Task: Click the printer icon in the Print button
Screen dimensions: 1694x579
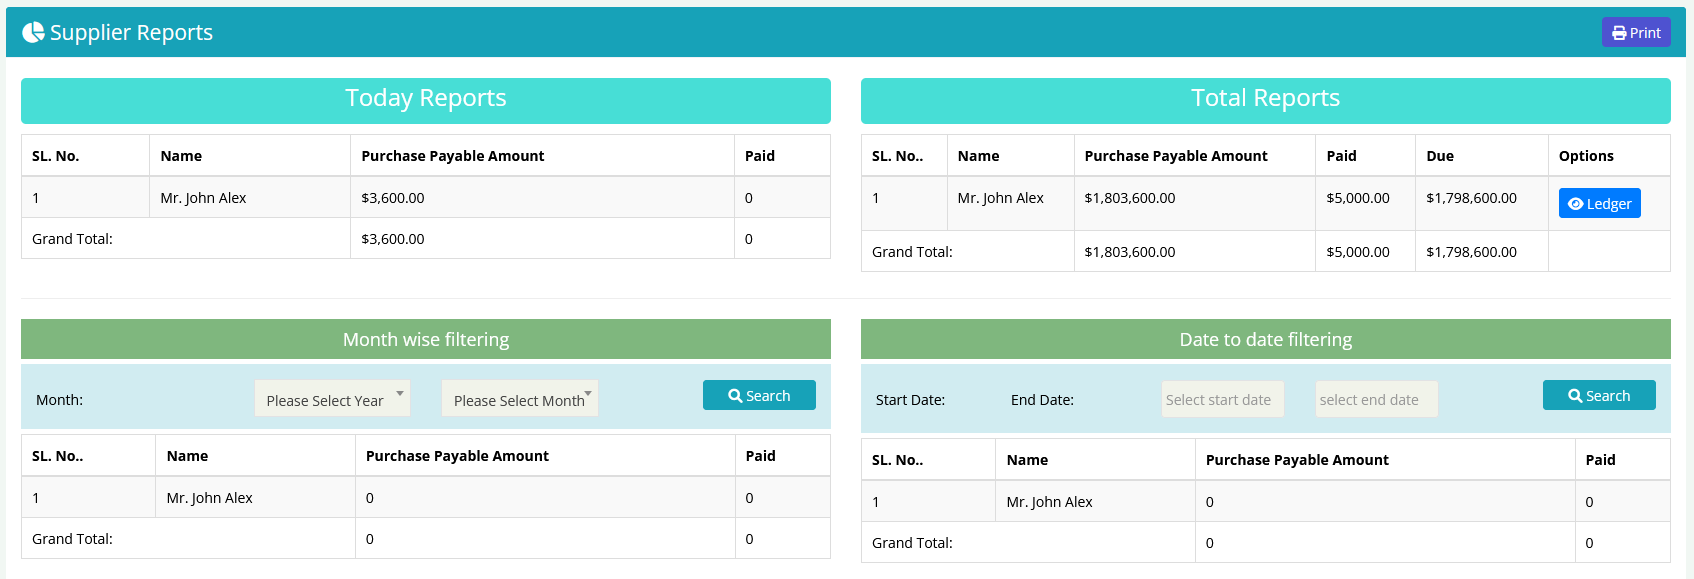Action: pyautogui.click(x=1619, y=33)
